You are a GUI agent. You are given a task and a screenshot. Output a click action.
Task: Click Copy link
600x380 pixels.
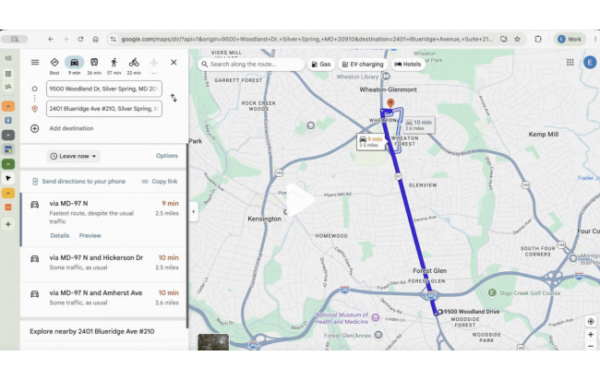click(160, 181)
